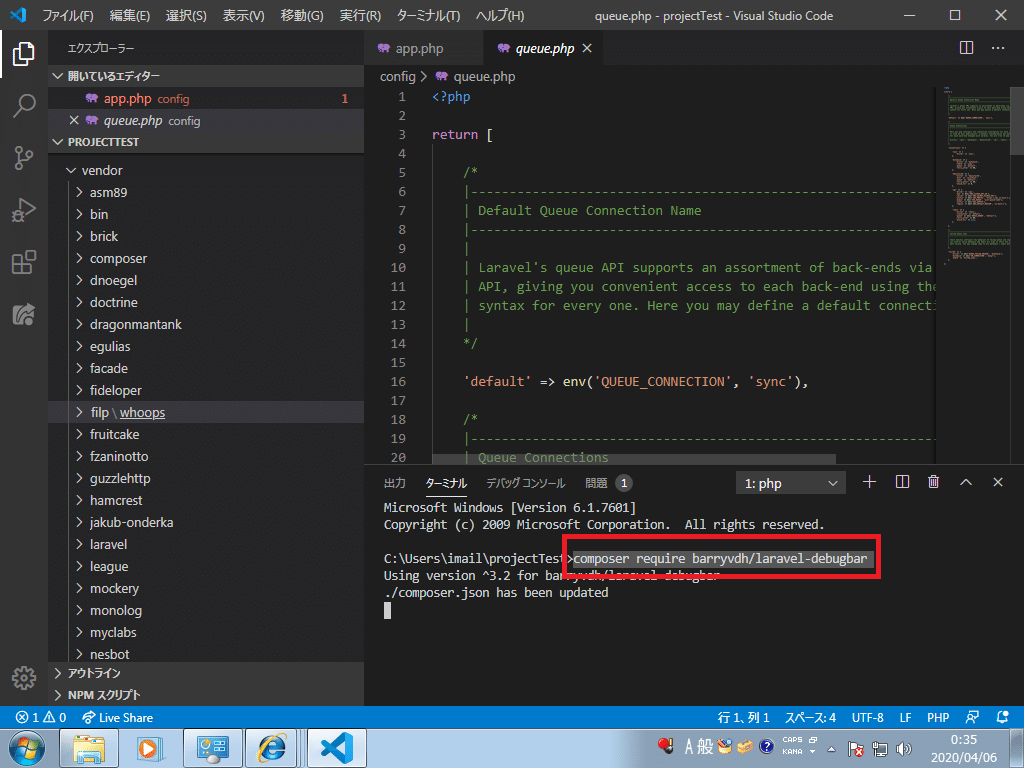Open the Explorer view in activity bar

(x=24, y=54)
